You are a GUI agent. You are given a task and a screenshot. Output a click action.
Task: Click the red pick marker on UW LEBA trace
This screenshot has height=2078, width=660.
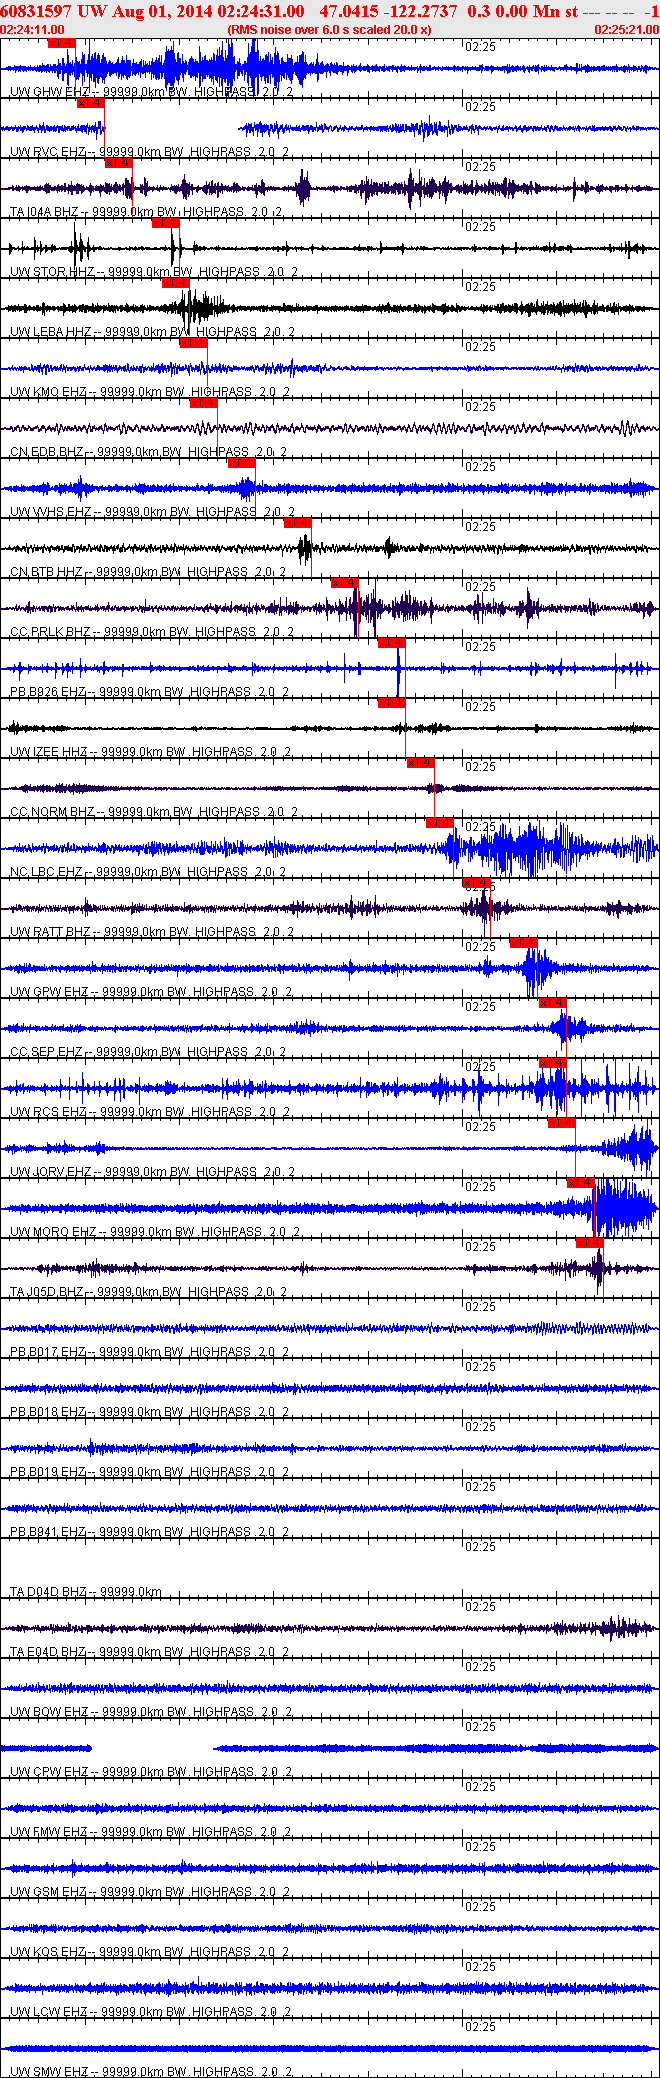pos(175,283)
